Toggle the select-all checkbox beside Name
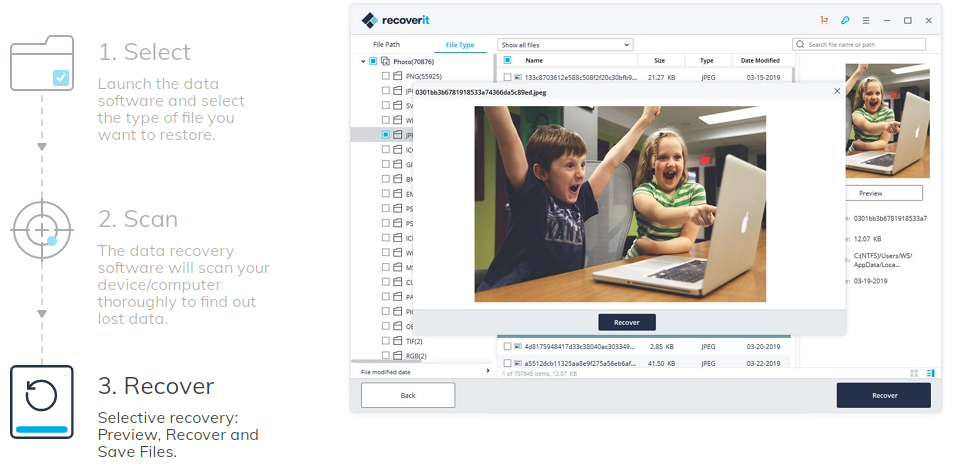This screenshot has width=957, height=475. click(507, 61)
